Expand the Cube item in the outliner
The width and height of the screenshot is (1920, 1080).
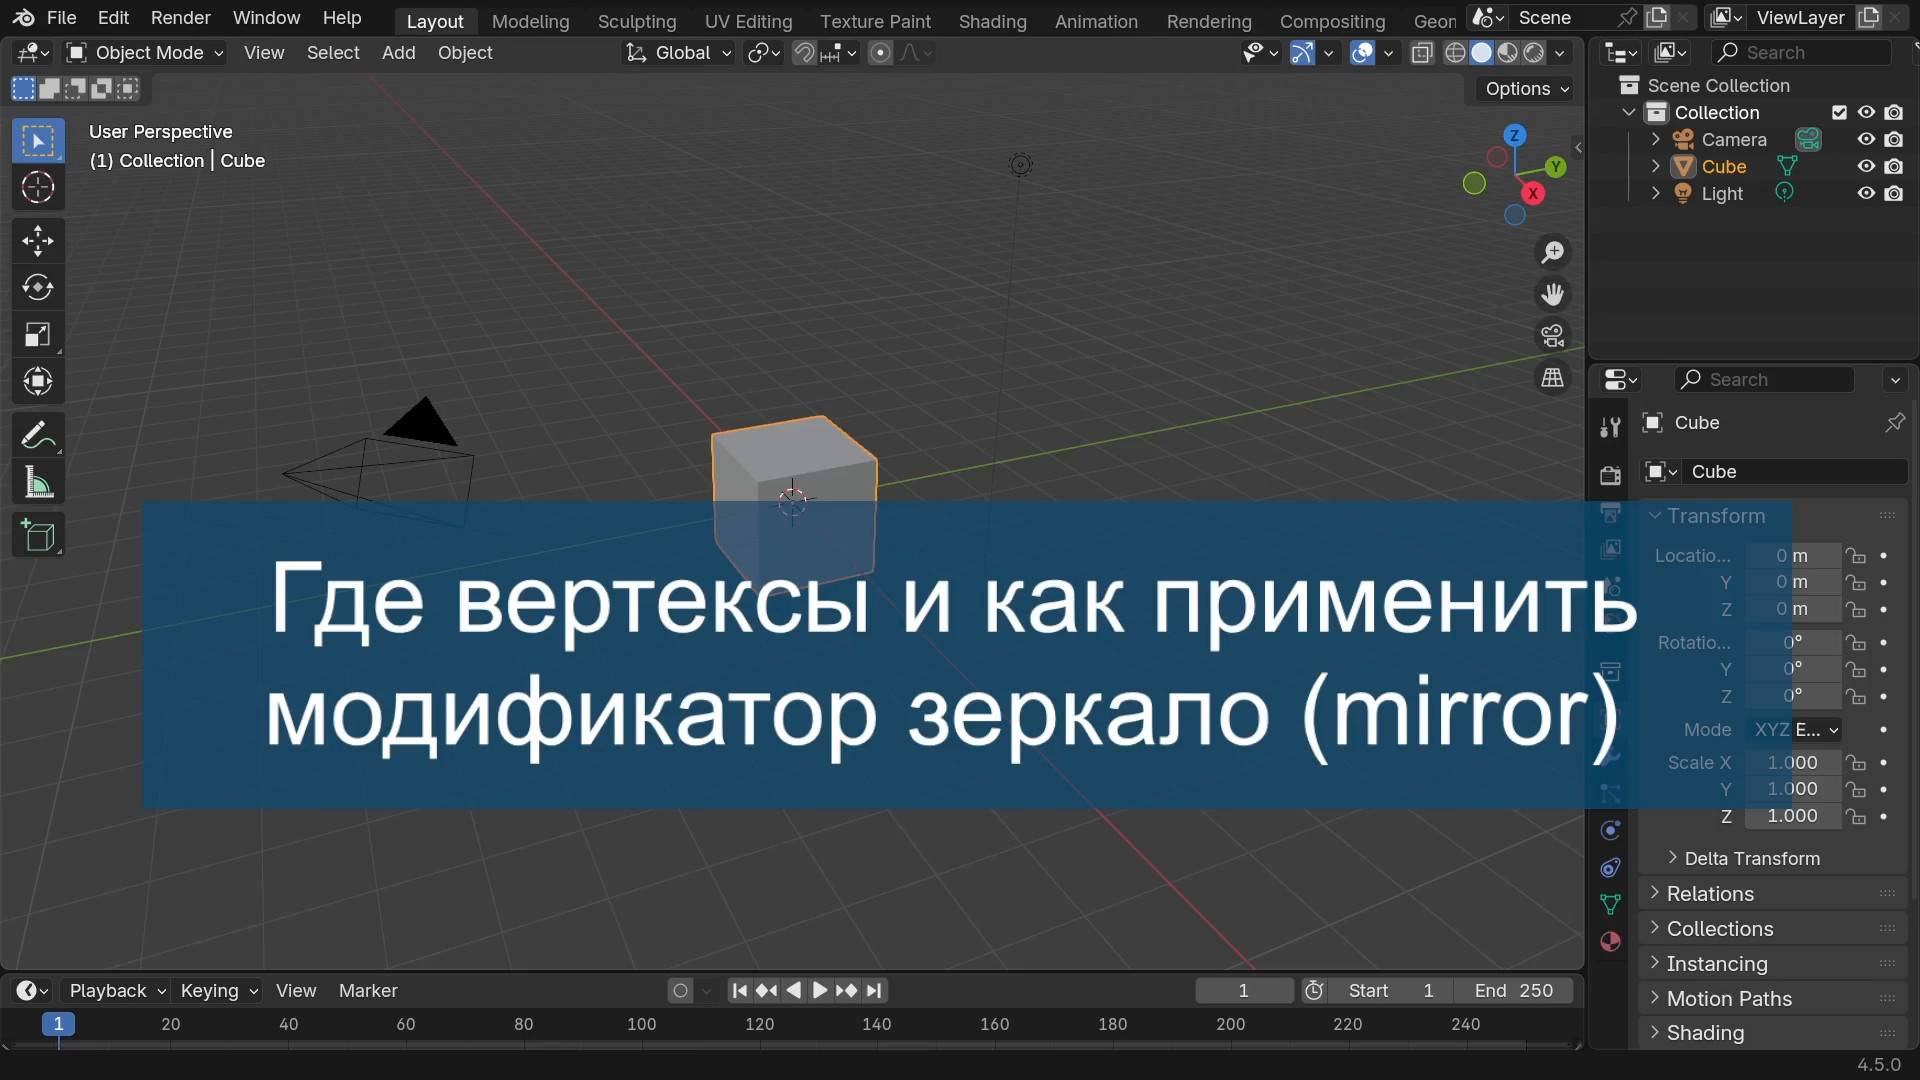coord(1656,166)
